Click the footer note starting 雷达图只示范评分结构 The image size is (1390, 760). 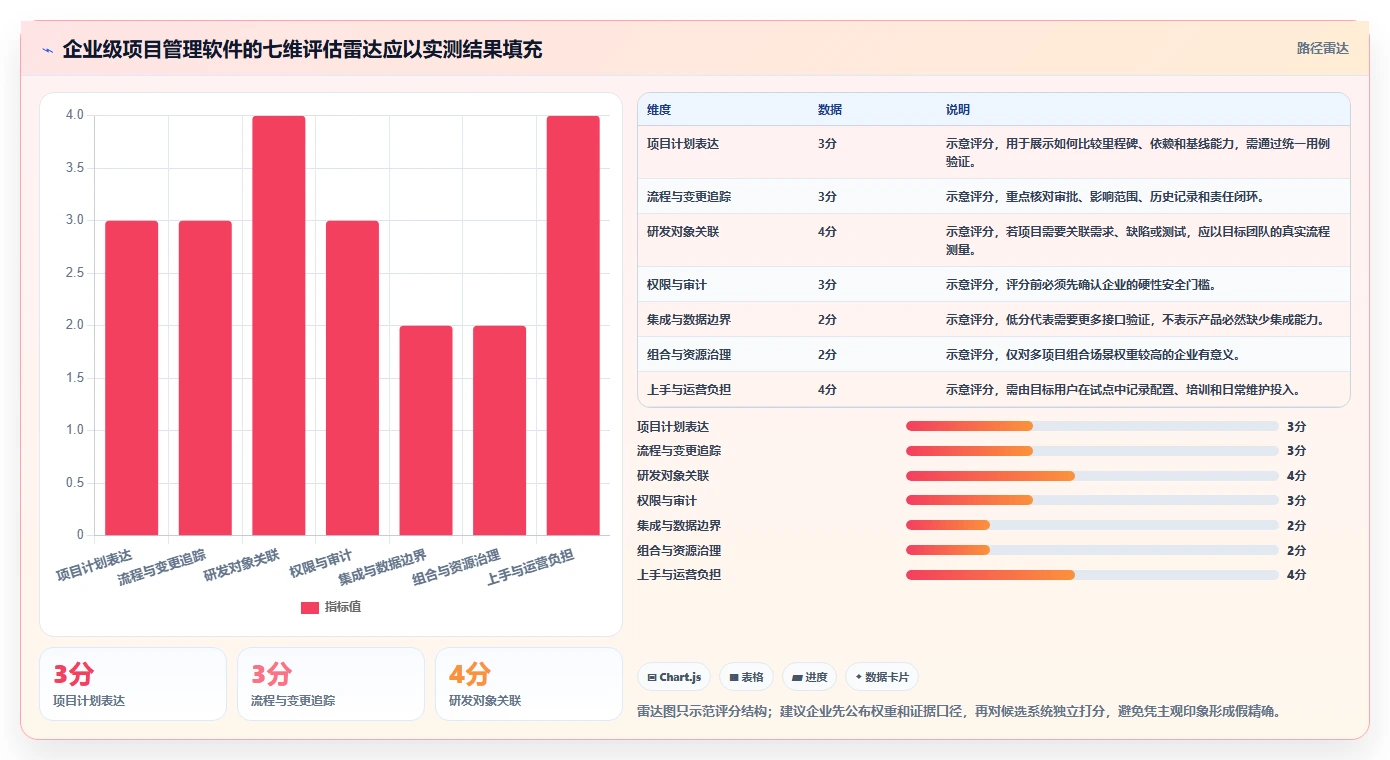click(x=959, y=712)
